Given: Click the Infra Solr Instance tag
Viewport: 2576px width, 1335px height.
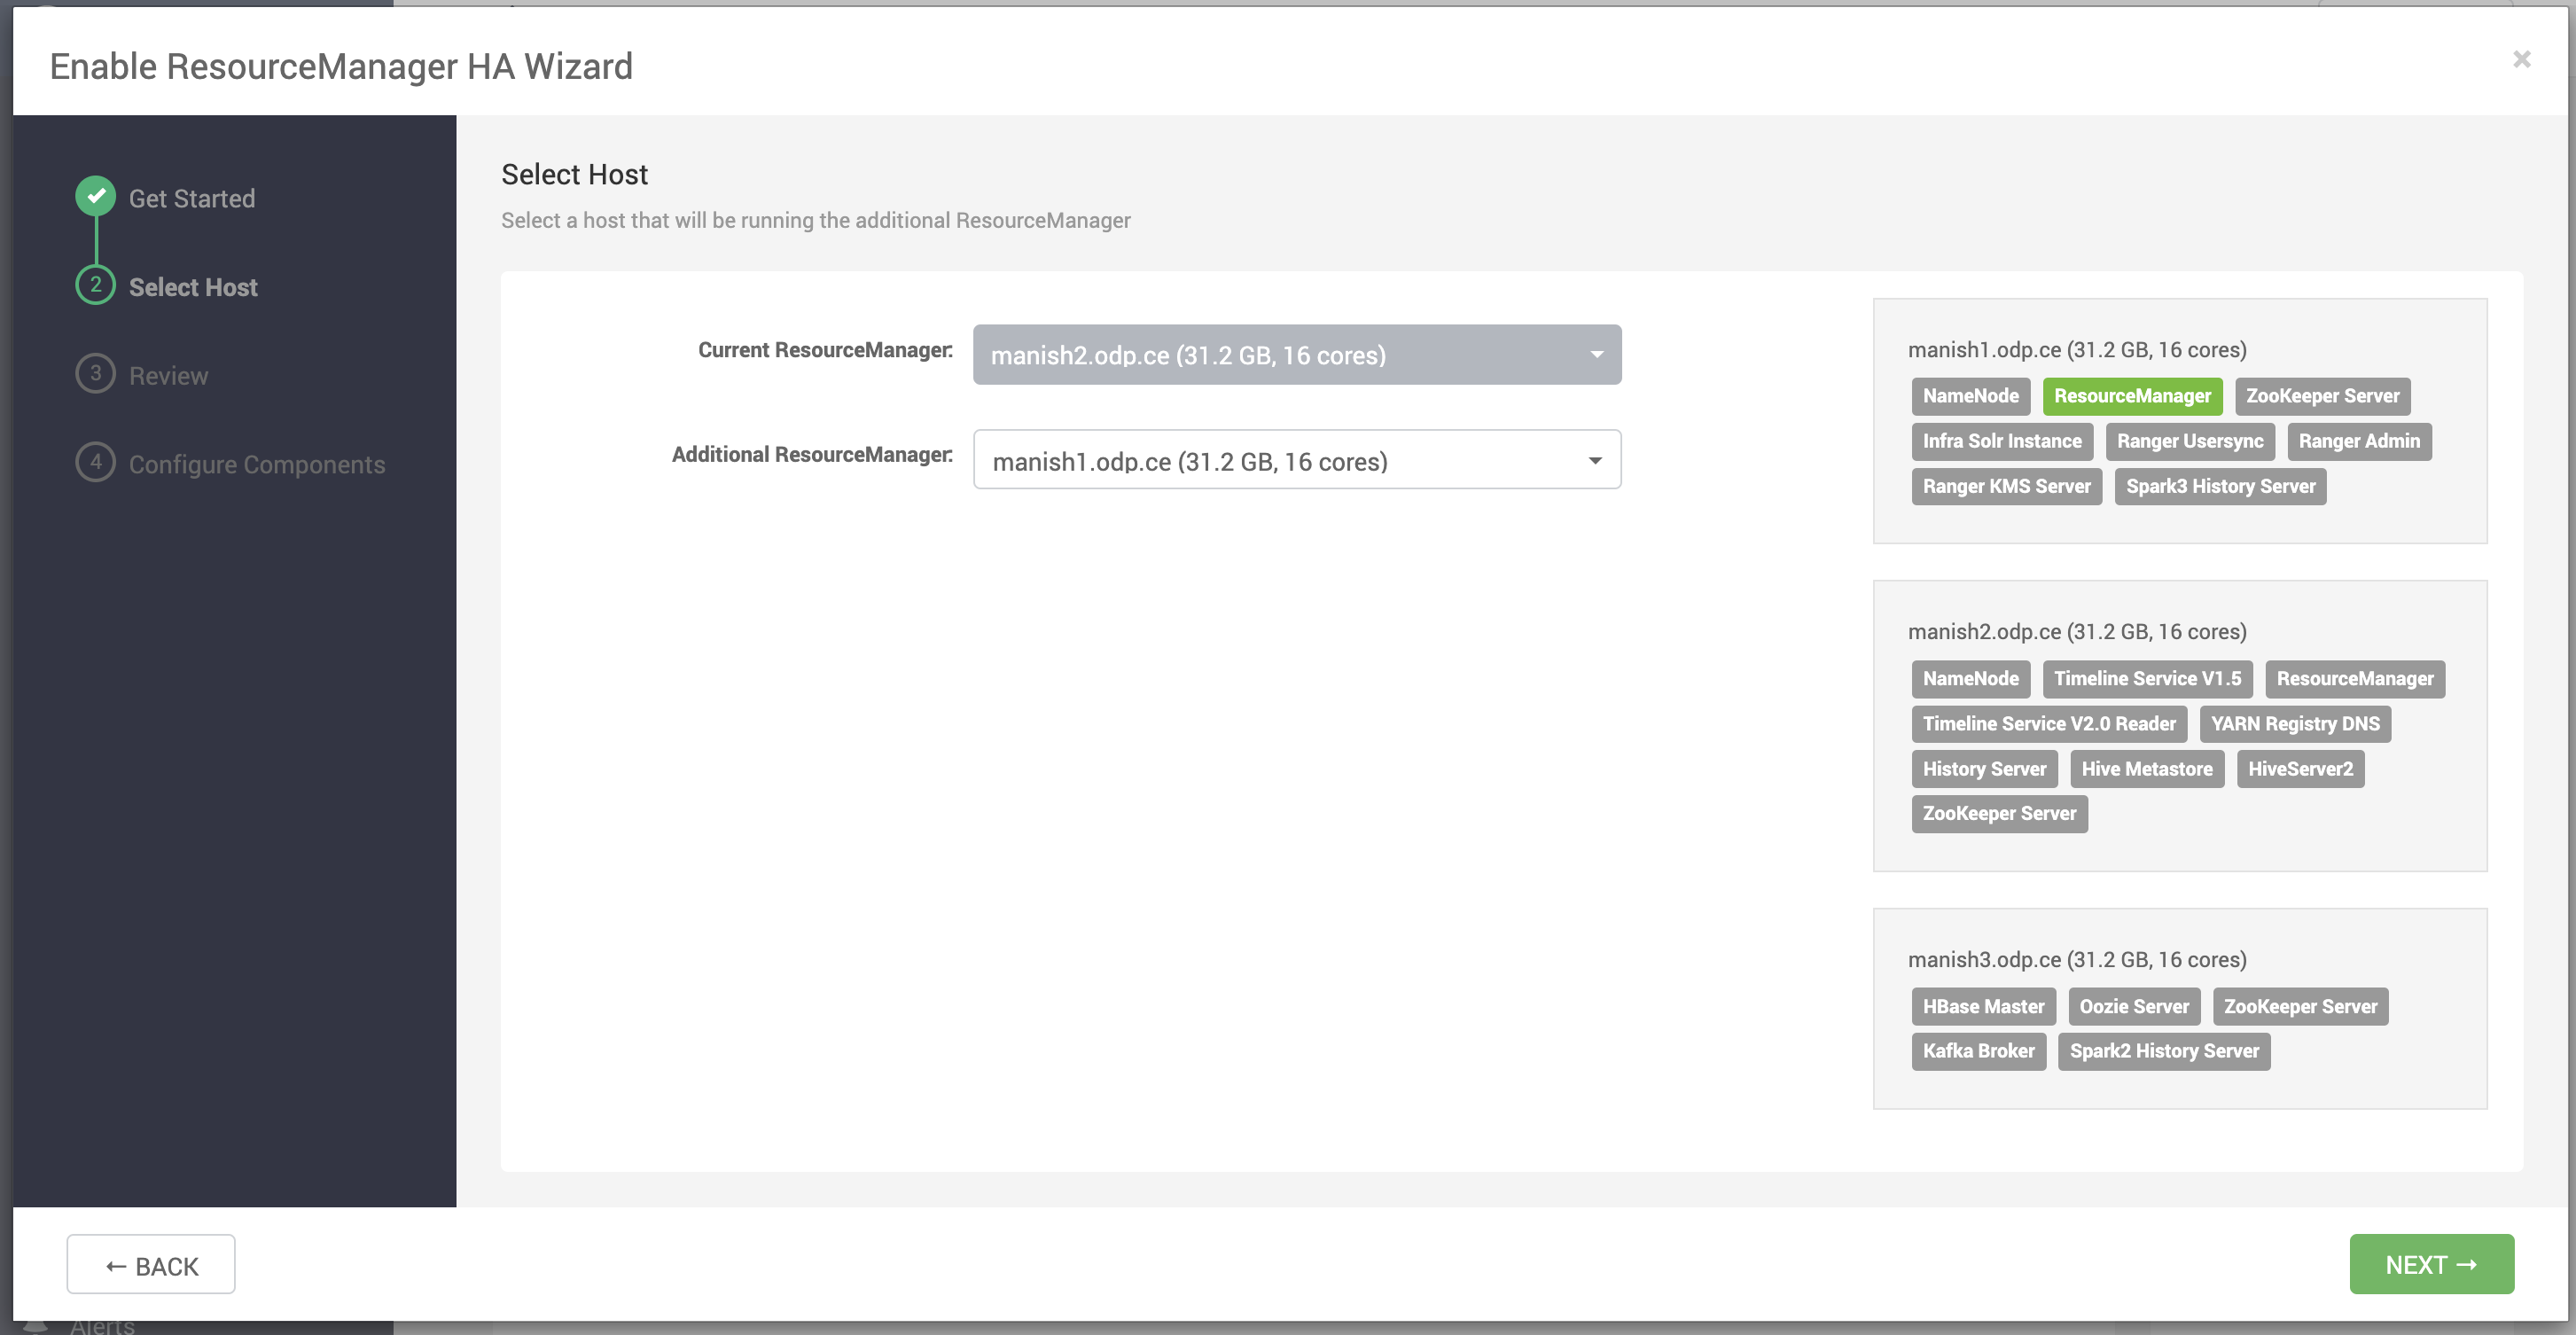Looking at the screenshot, I should pos(2002,441).
